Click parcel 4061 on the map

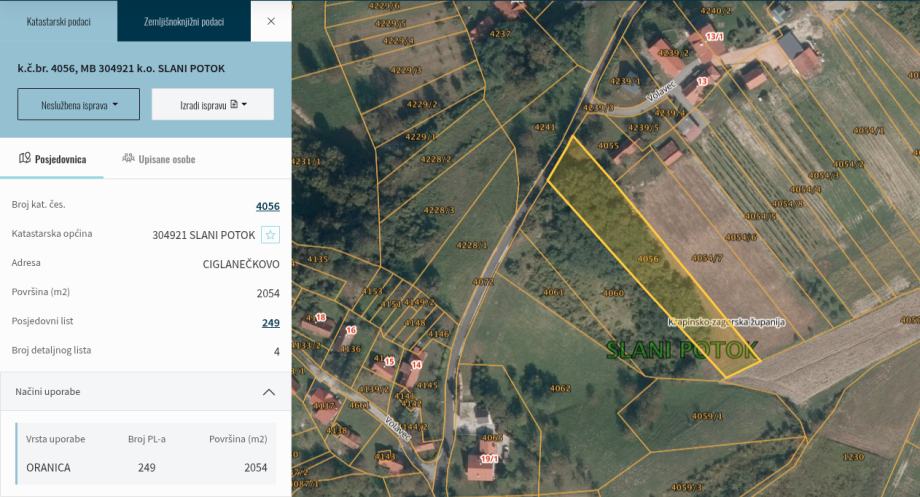coord(553,292)
